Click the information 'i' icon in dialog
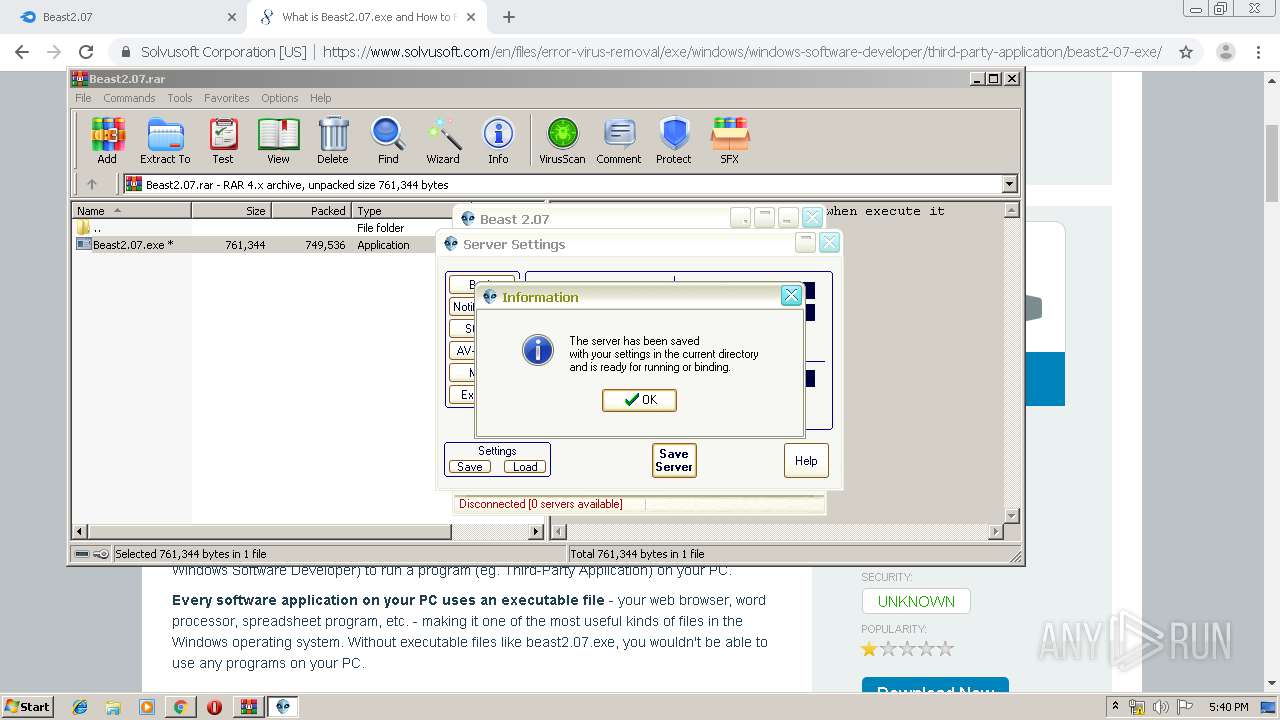1280x720 pixels. 538,350
